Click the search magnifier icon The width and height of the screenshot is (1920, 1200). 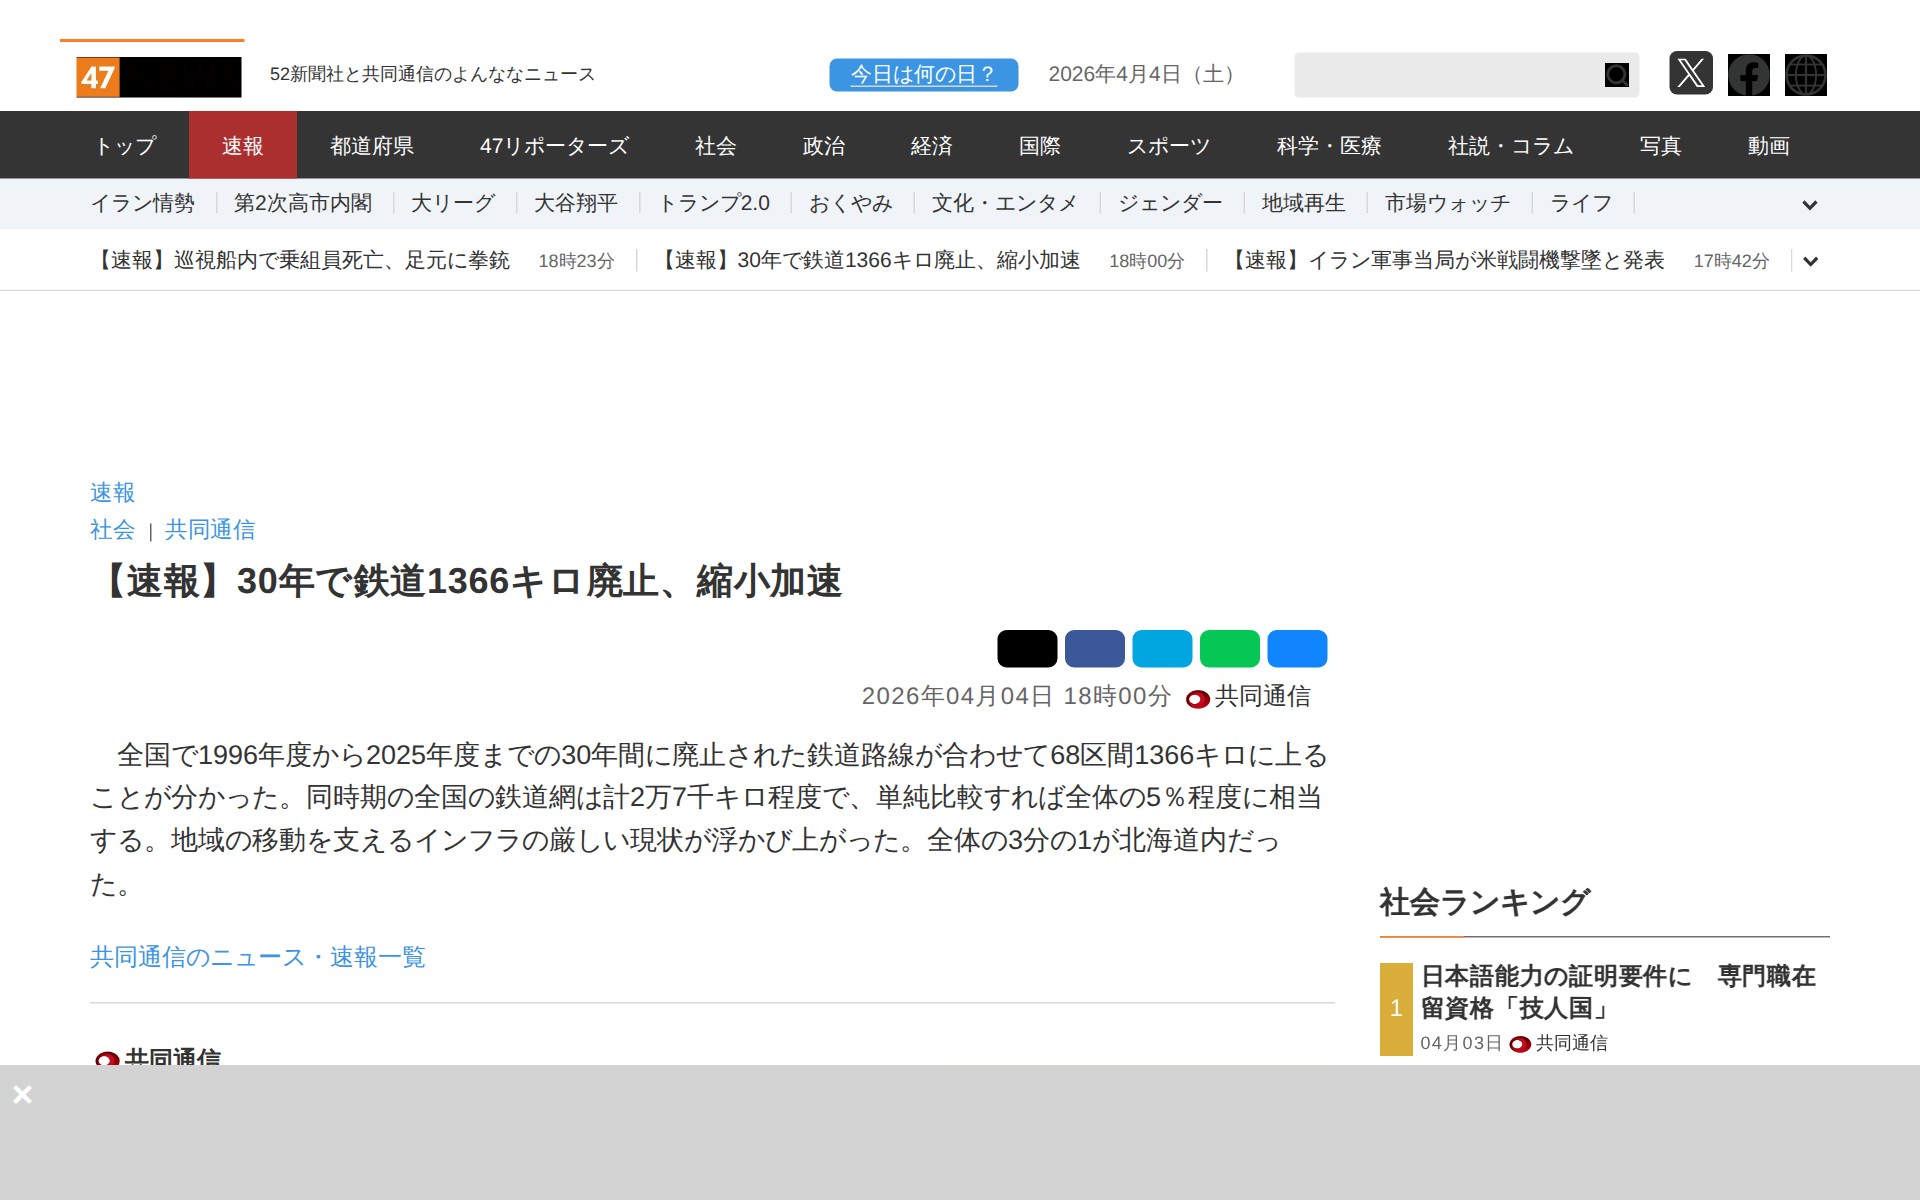click(x=1616, y=75)
